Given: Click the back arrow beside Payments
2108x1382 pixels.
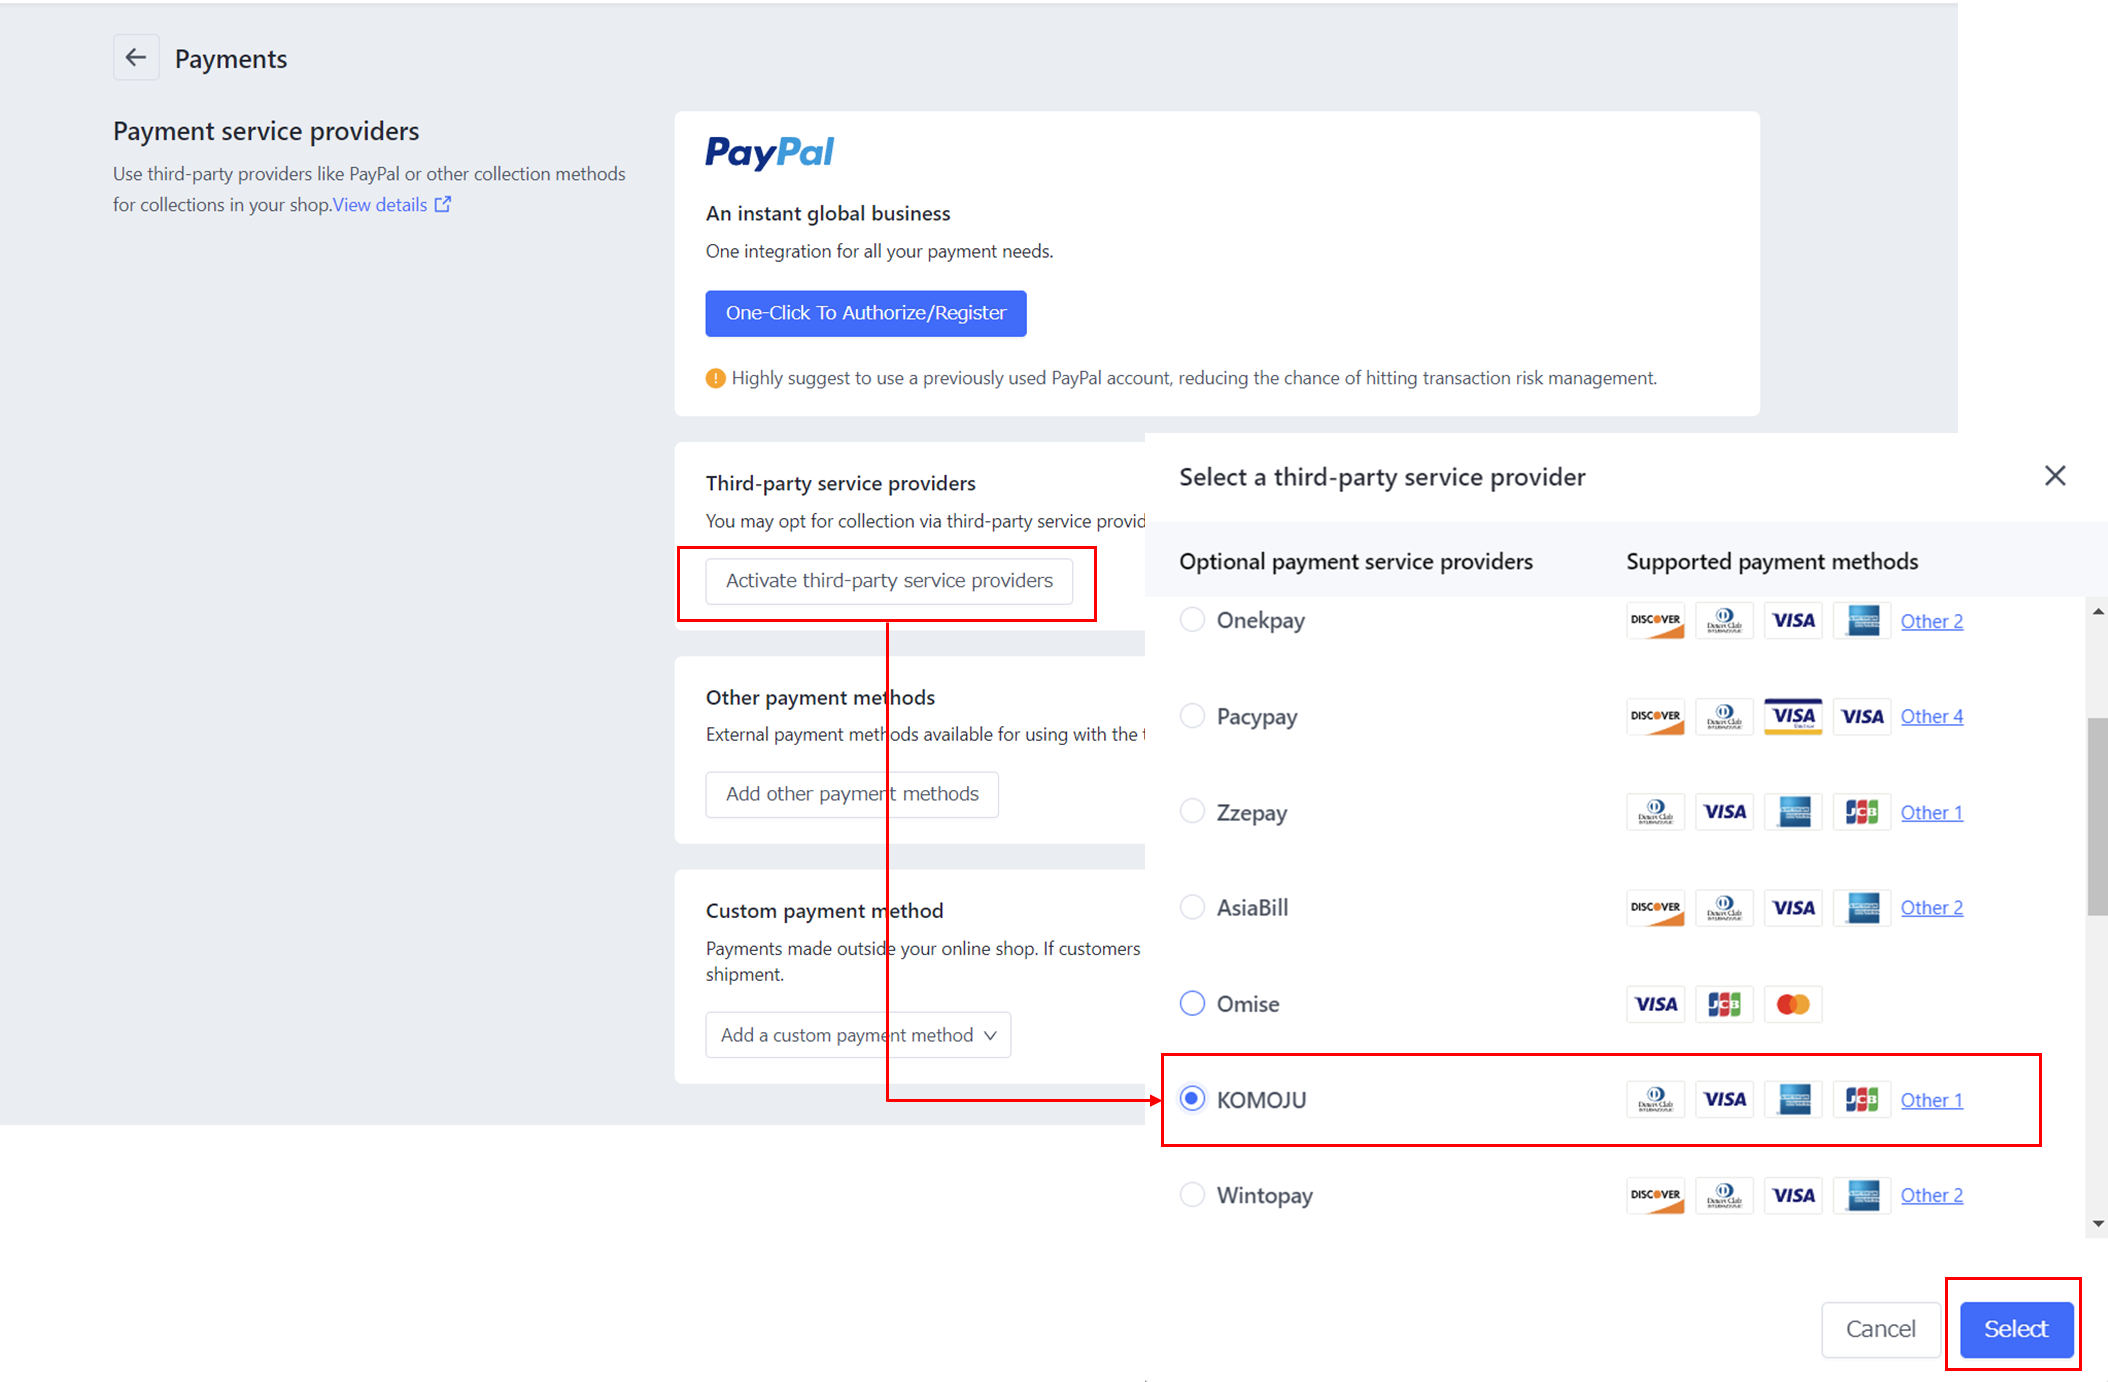Looking at the screenshot, I should click(x=136, y=58).
